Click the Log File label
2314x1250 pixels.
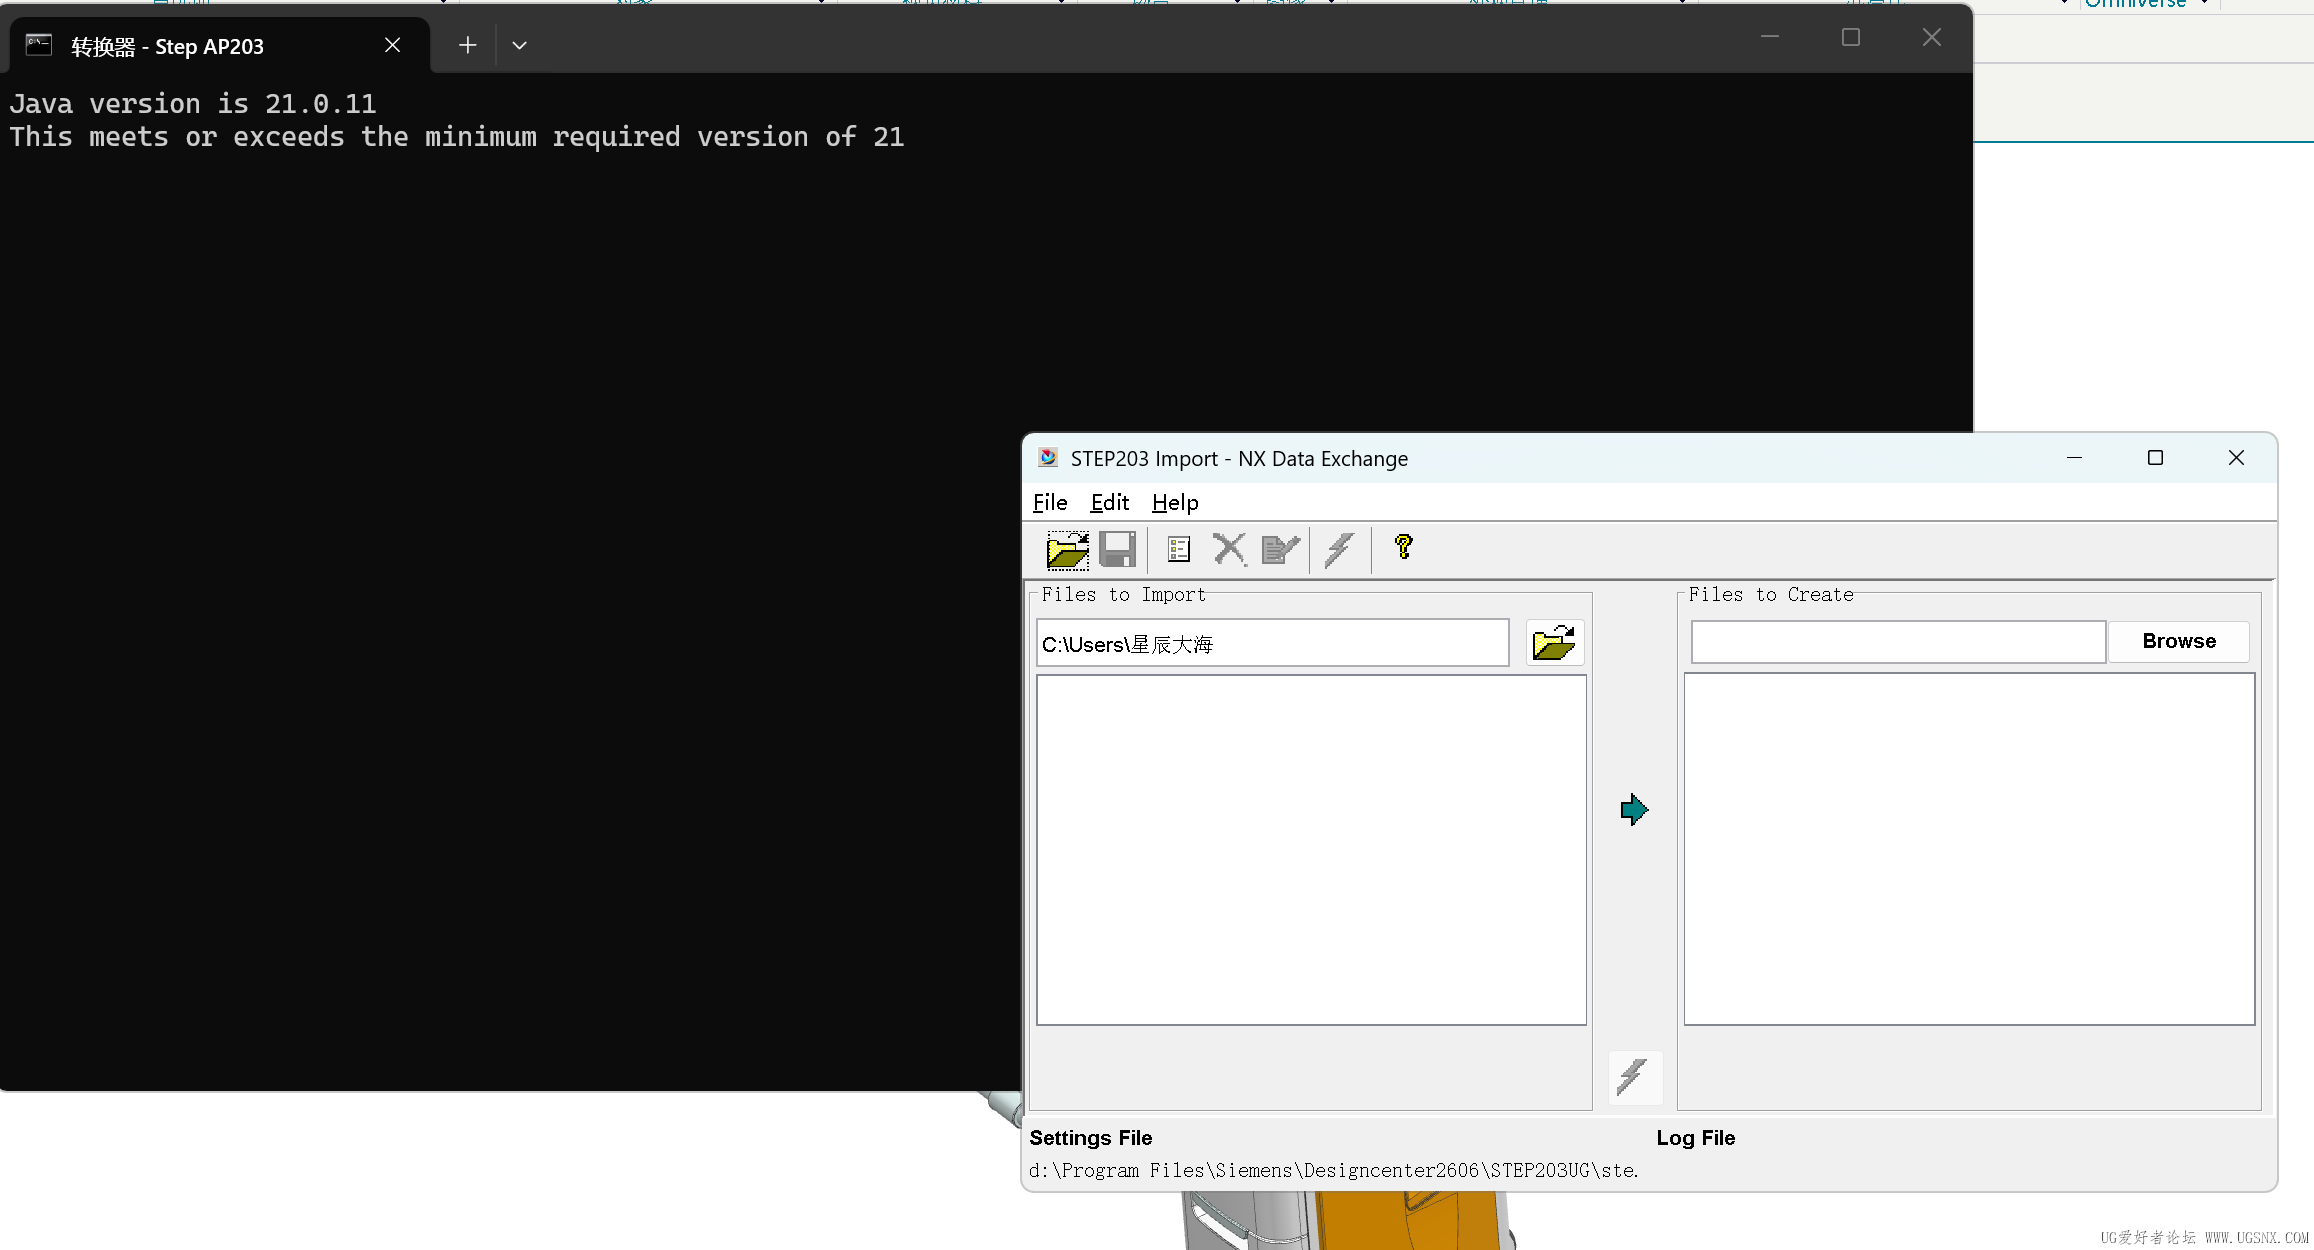coord(1695,1138)
